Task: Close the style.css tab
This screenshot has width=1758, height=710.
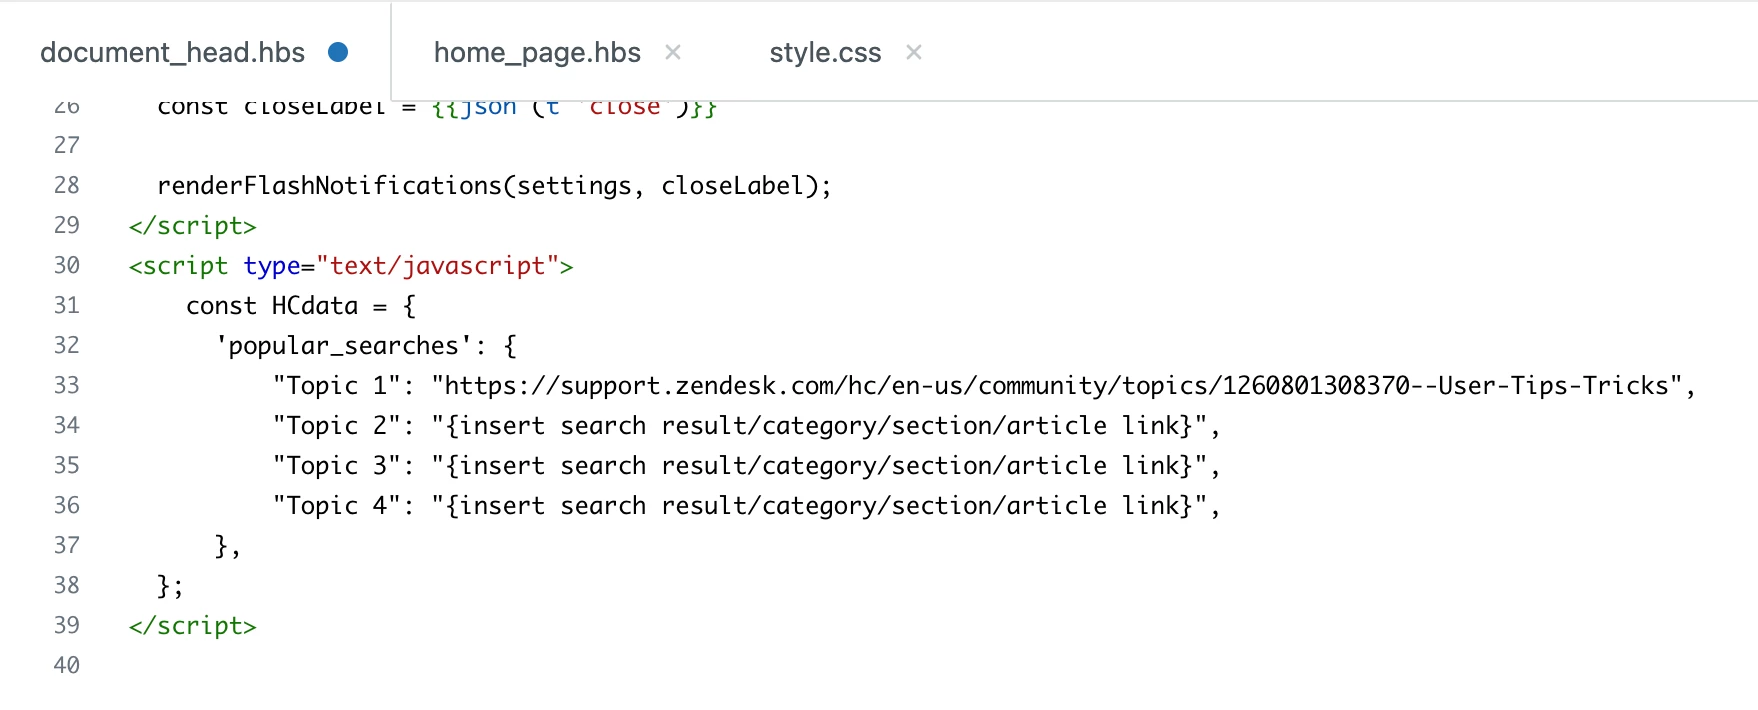Action: pyautogui.click(x=914, y=52)
